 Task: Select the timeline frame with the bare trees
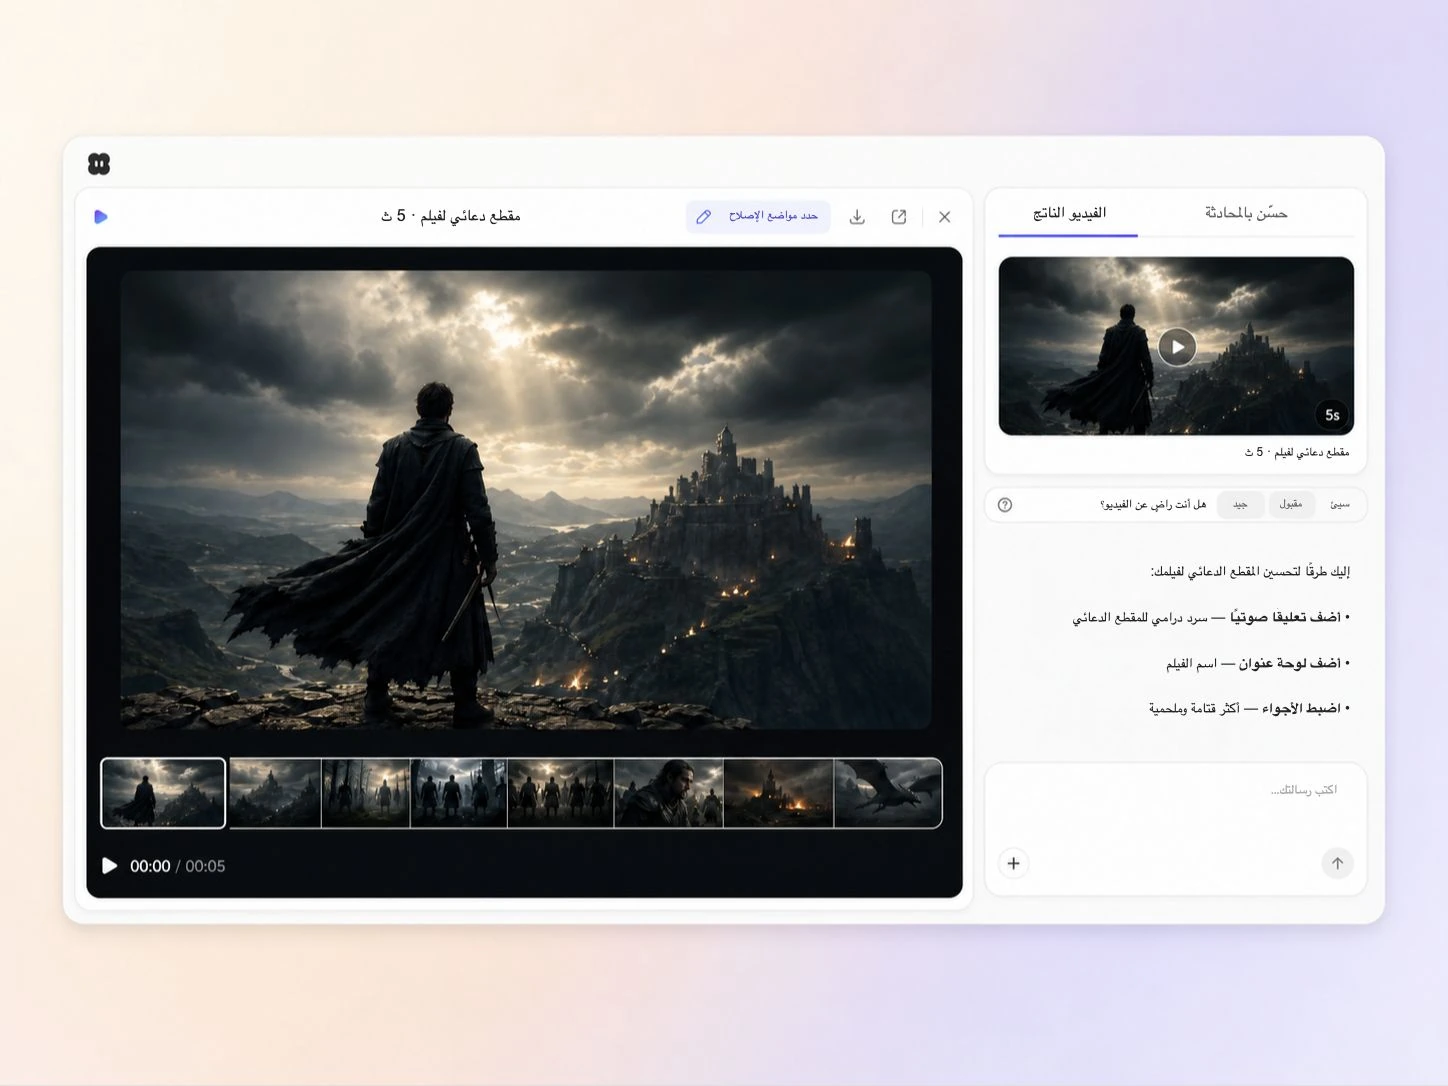tap(366, 793)
